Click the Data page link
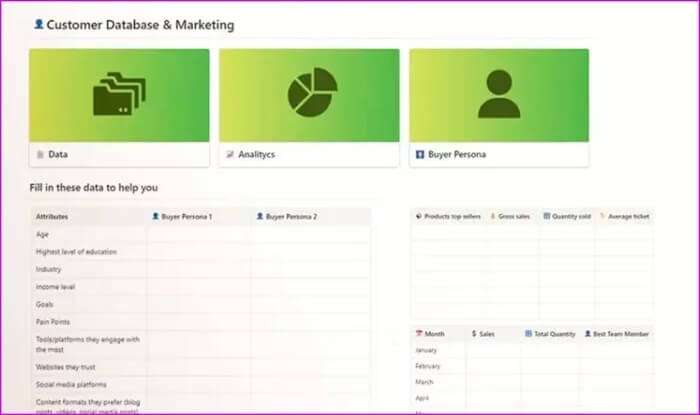 click(x=58, y=154)
